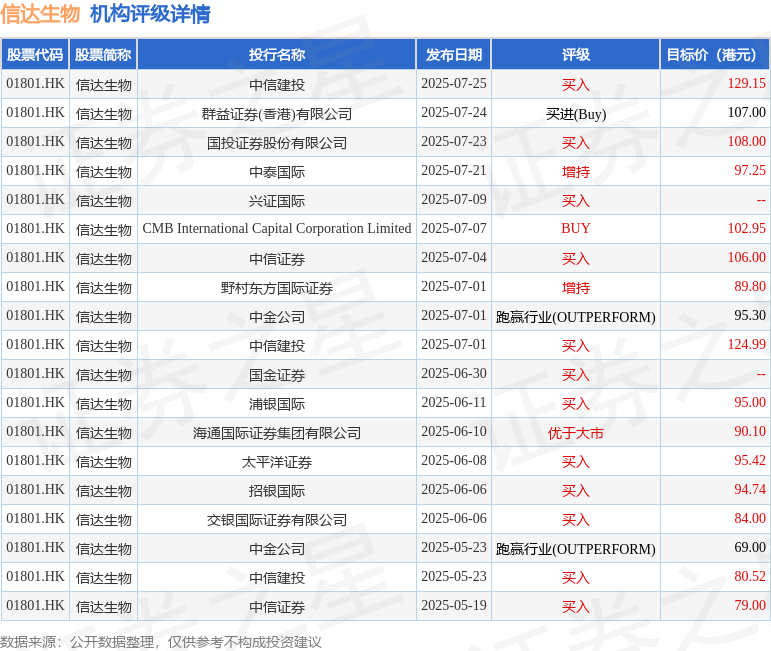Select the 股票代码 column header
The width and height of the screenshot is (771, 651).
[x=35, y=55]
